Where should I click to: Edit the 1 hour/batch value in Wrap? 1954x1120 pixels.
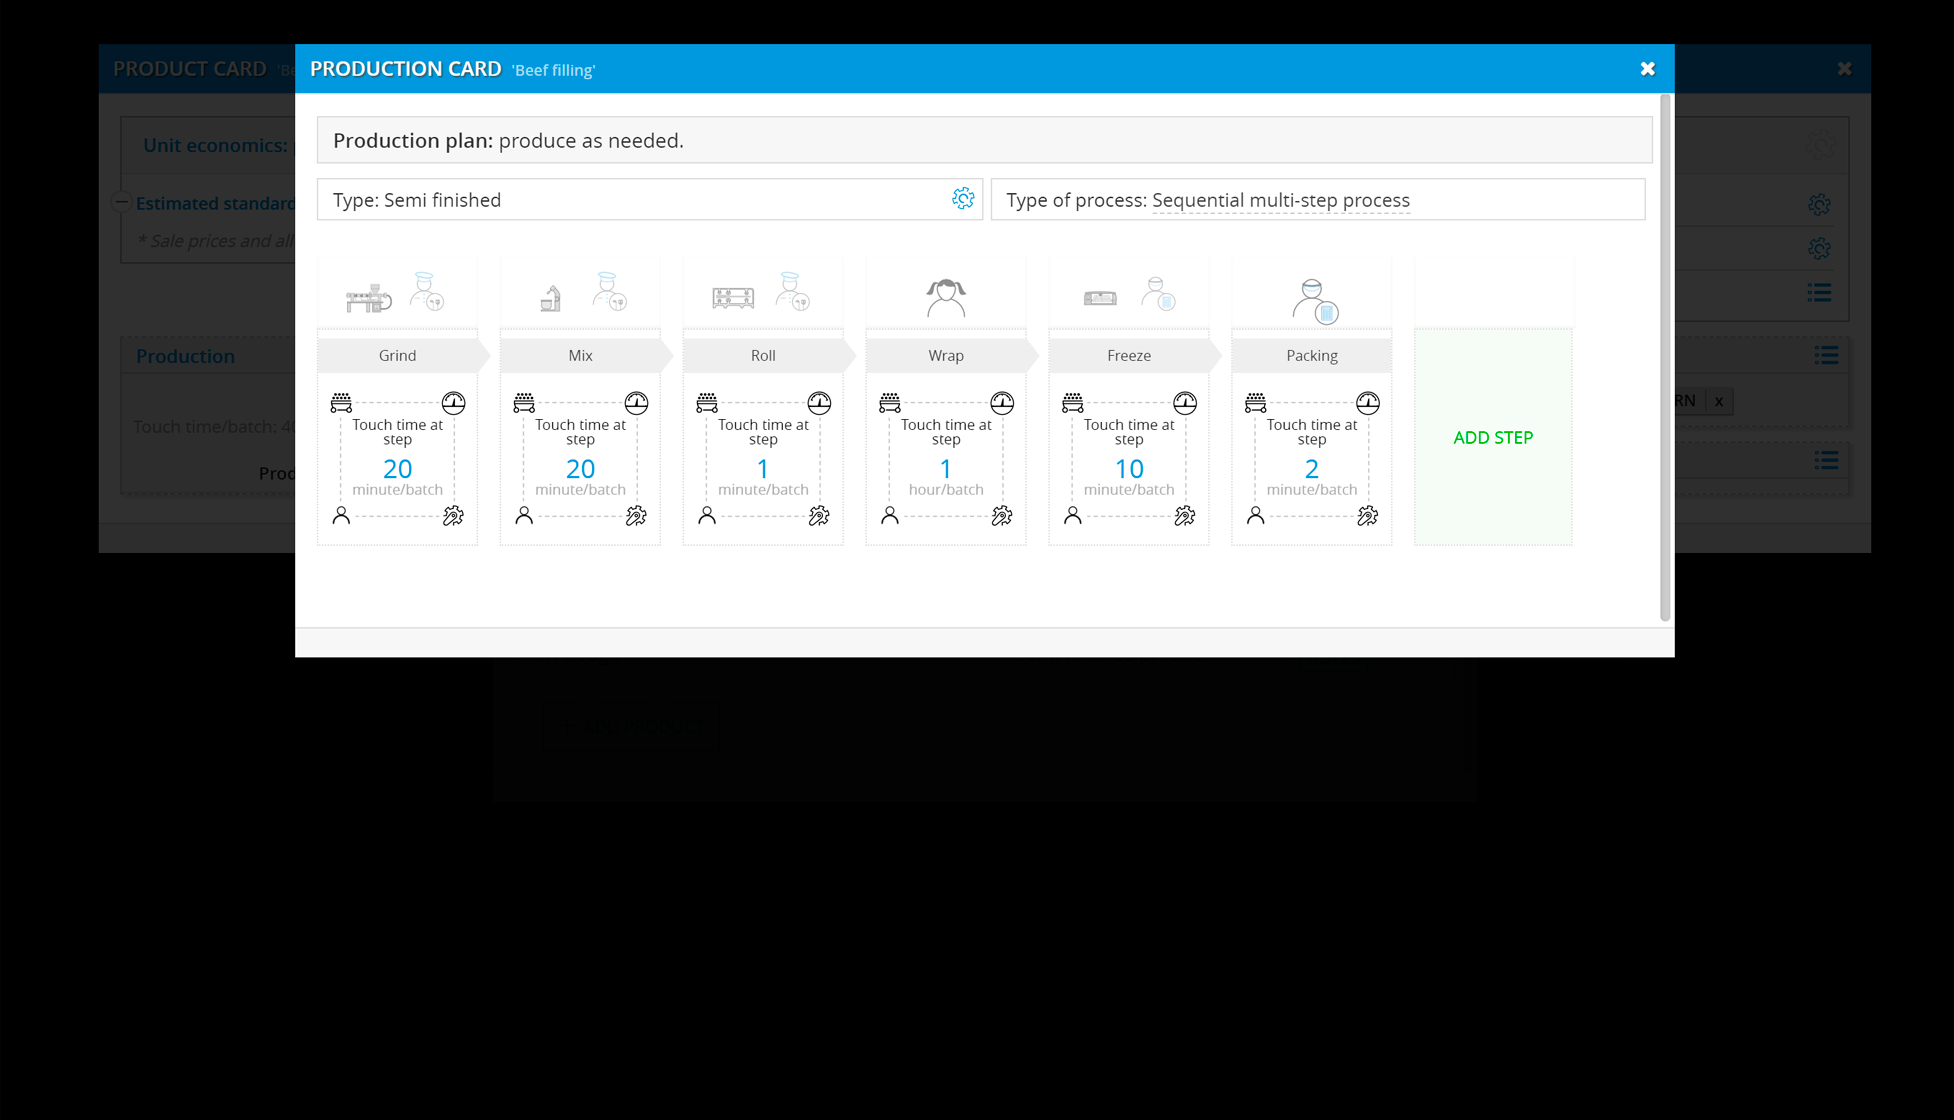click(946, 468)
